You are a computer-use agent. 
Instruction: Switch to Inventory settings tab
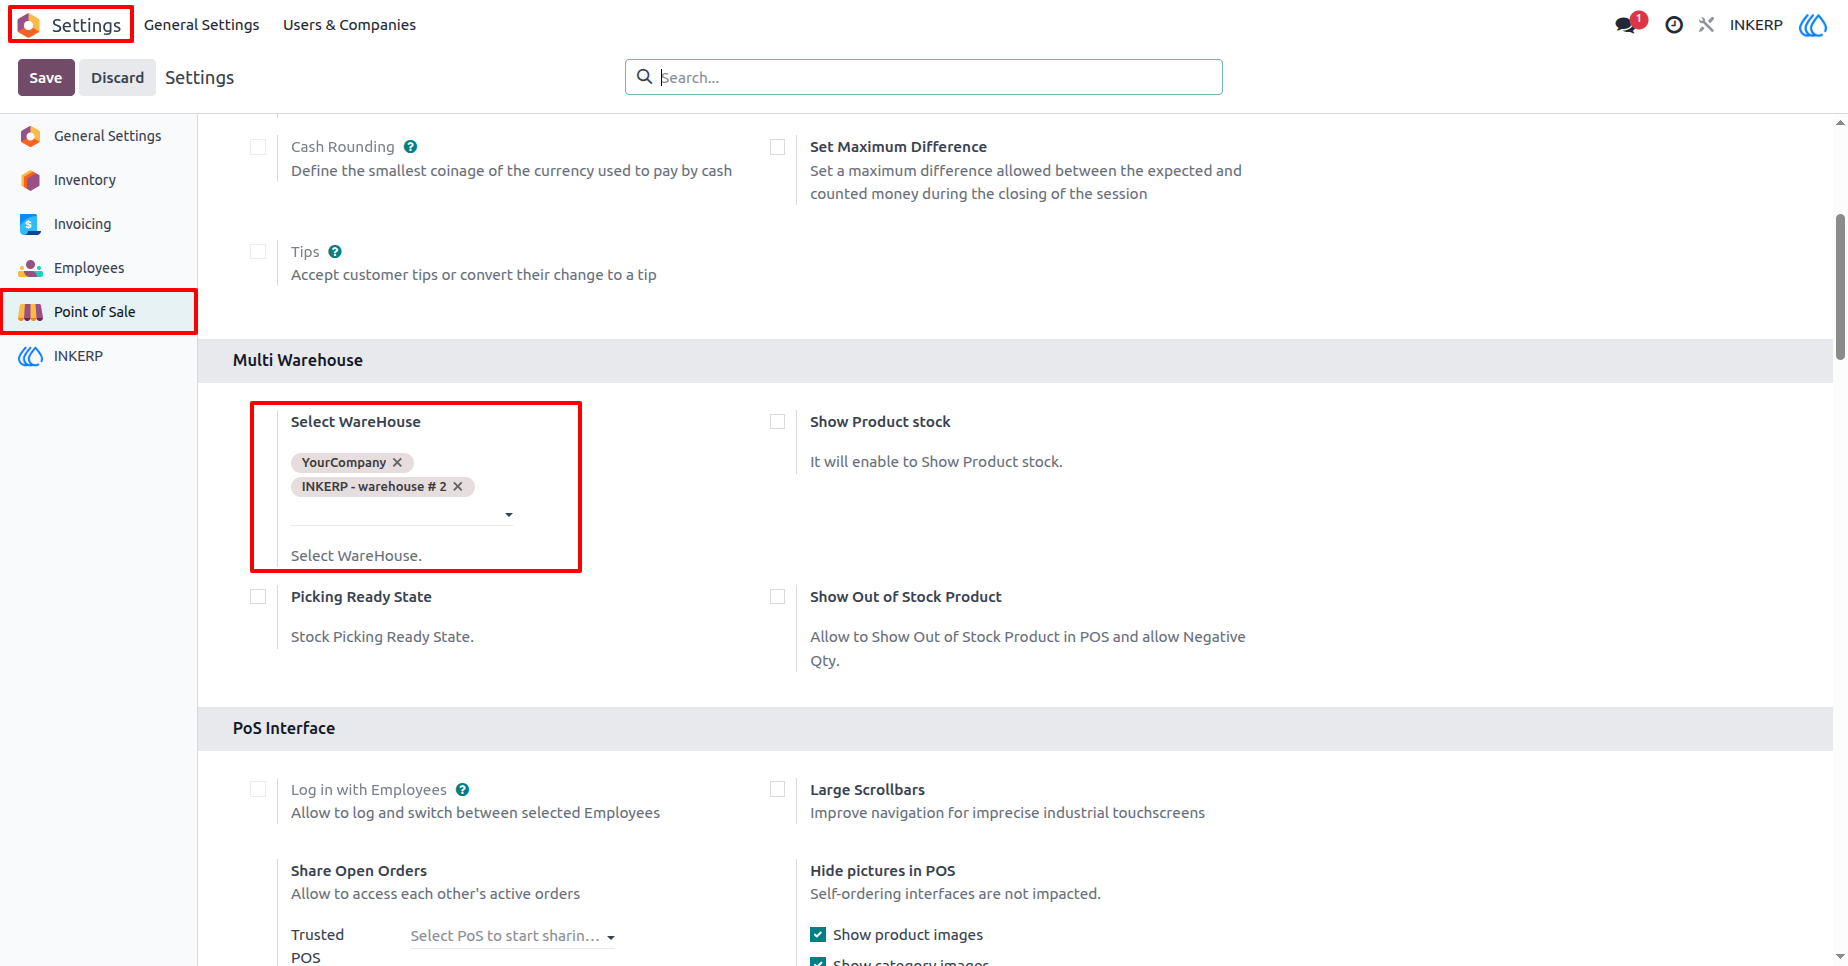[x=99, y=180]
